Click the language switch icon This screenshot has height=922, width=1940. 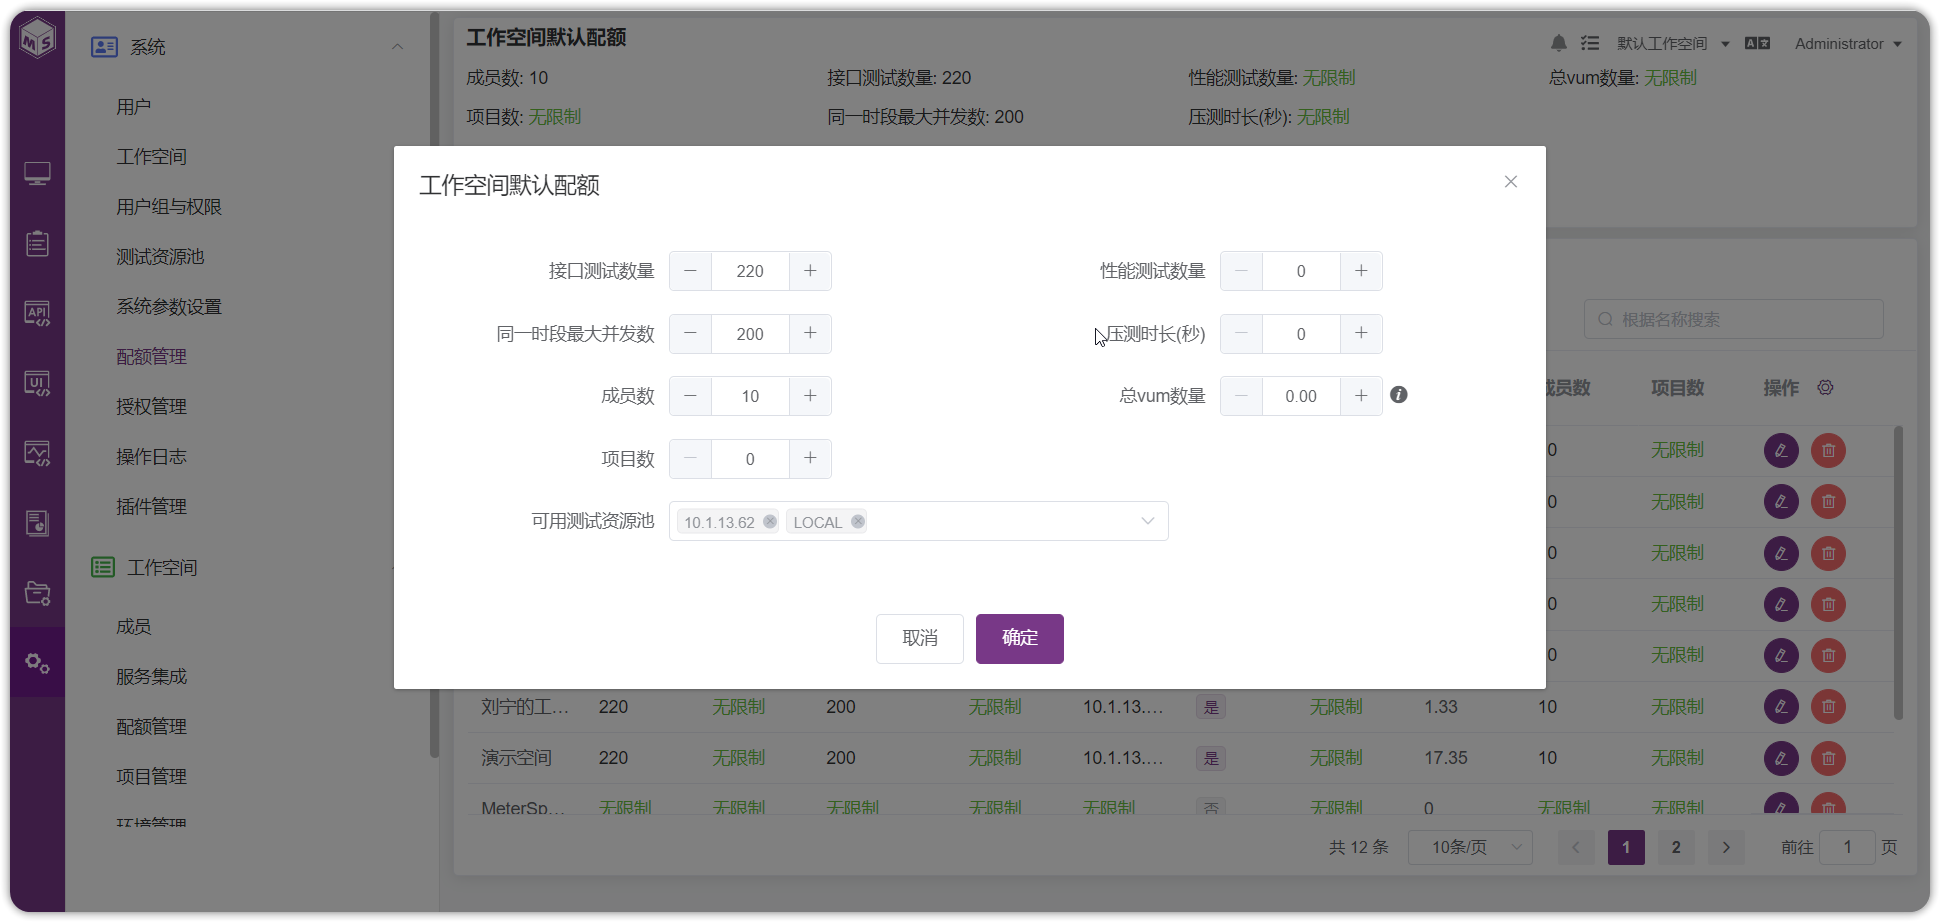pos(1757,43)
